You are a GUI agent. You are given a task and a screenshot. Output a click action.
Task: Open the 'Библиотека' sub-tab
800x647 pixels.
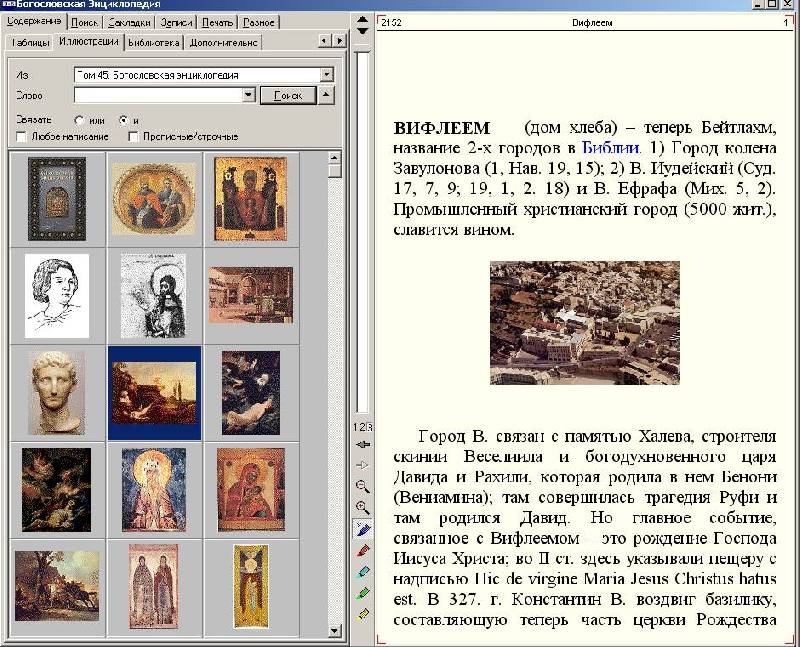click(x=154, y=42)
